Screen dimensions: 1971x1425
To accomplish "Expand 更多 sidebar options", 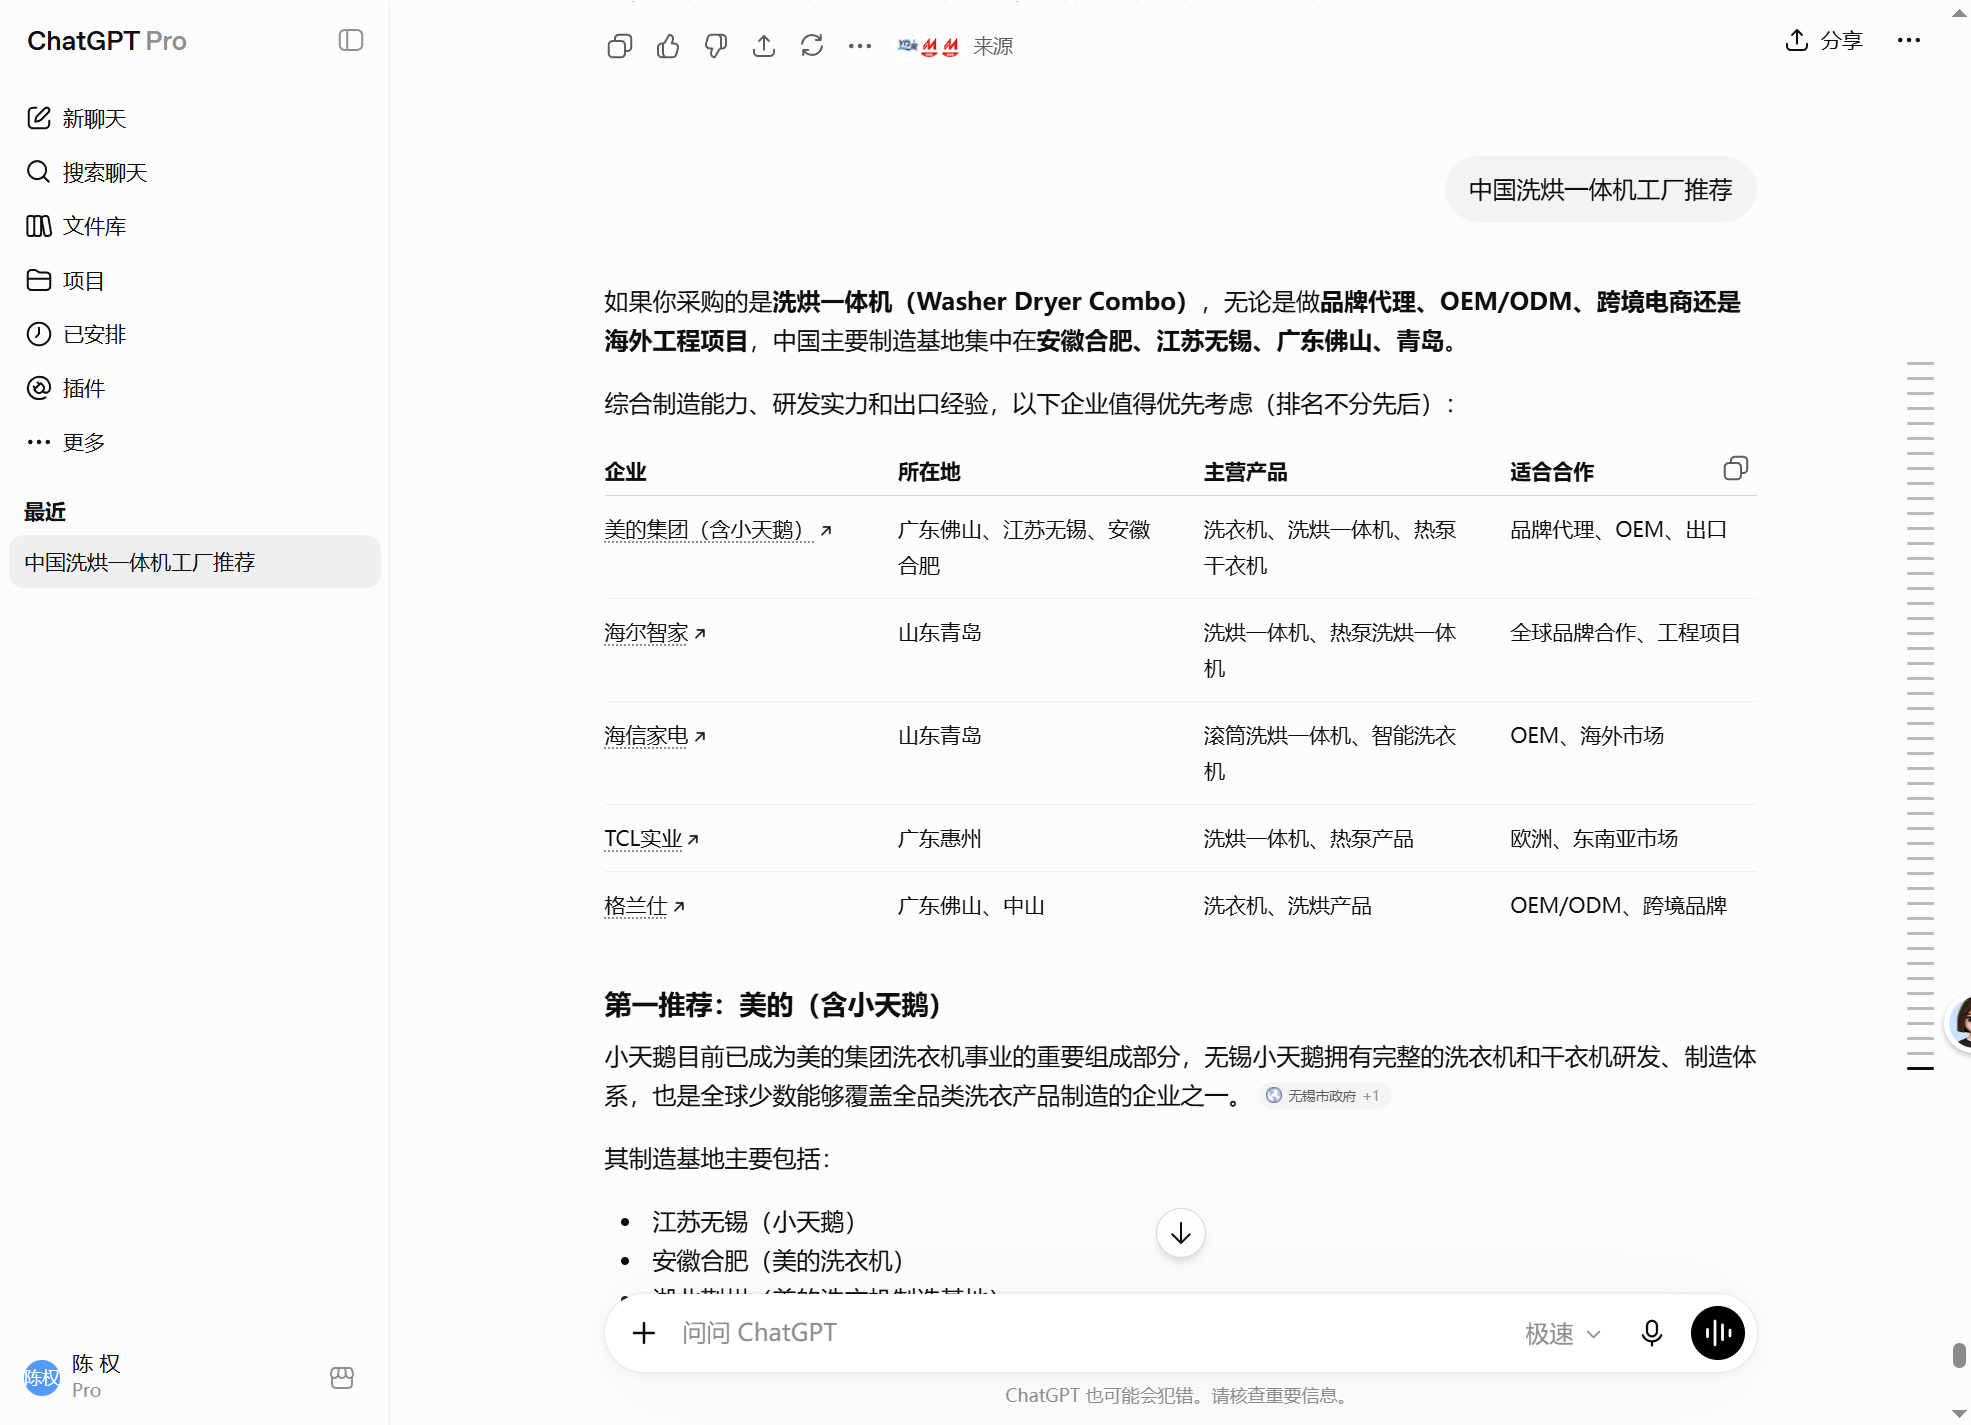I will pyautogui.click(x=66, y=442).
